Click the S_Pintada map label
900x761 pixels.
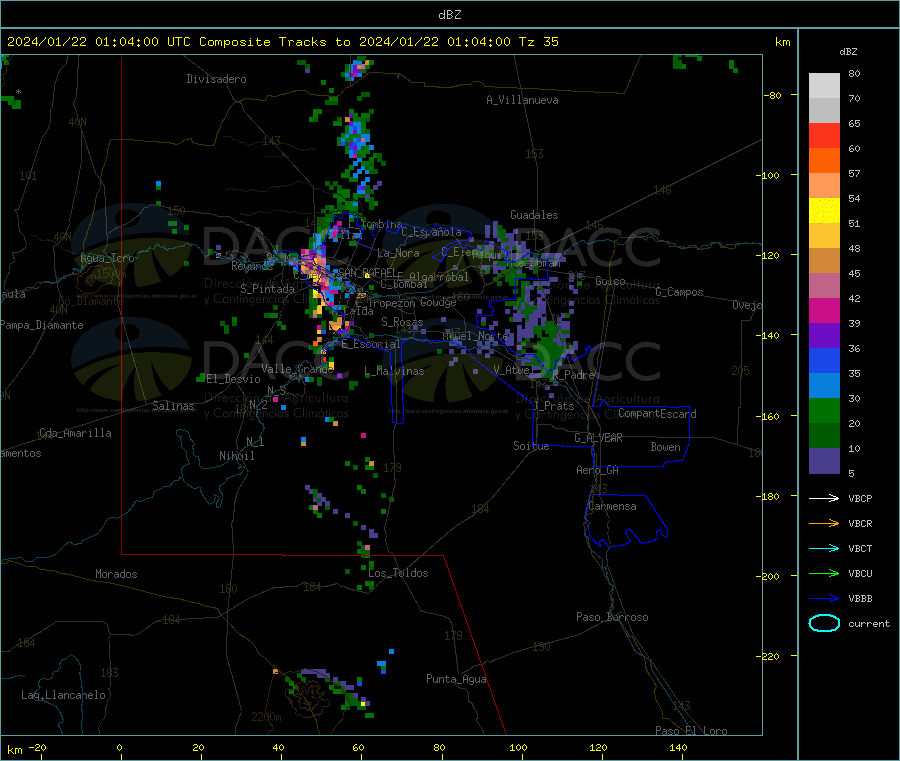click(267, 289)
